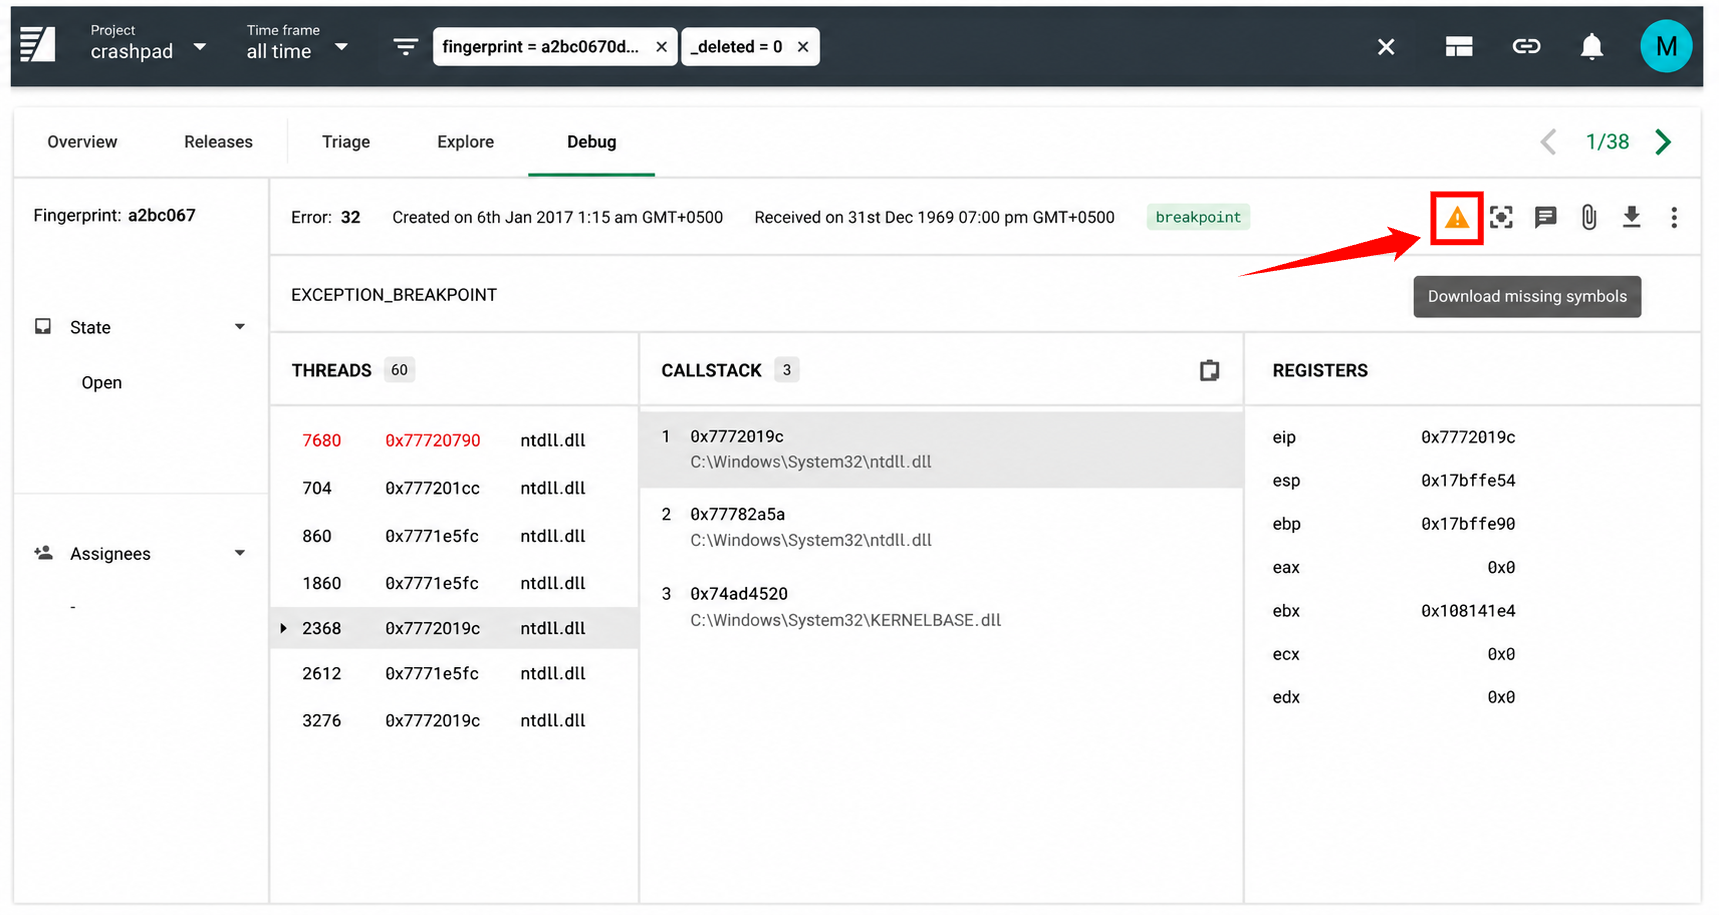The height and width of the screenshot is (915, 1719).
Task: Go to the next crash object
Action: (x=1663, y=142)
